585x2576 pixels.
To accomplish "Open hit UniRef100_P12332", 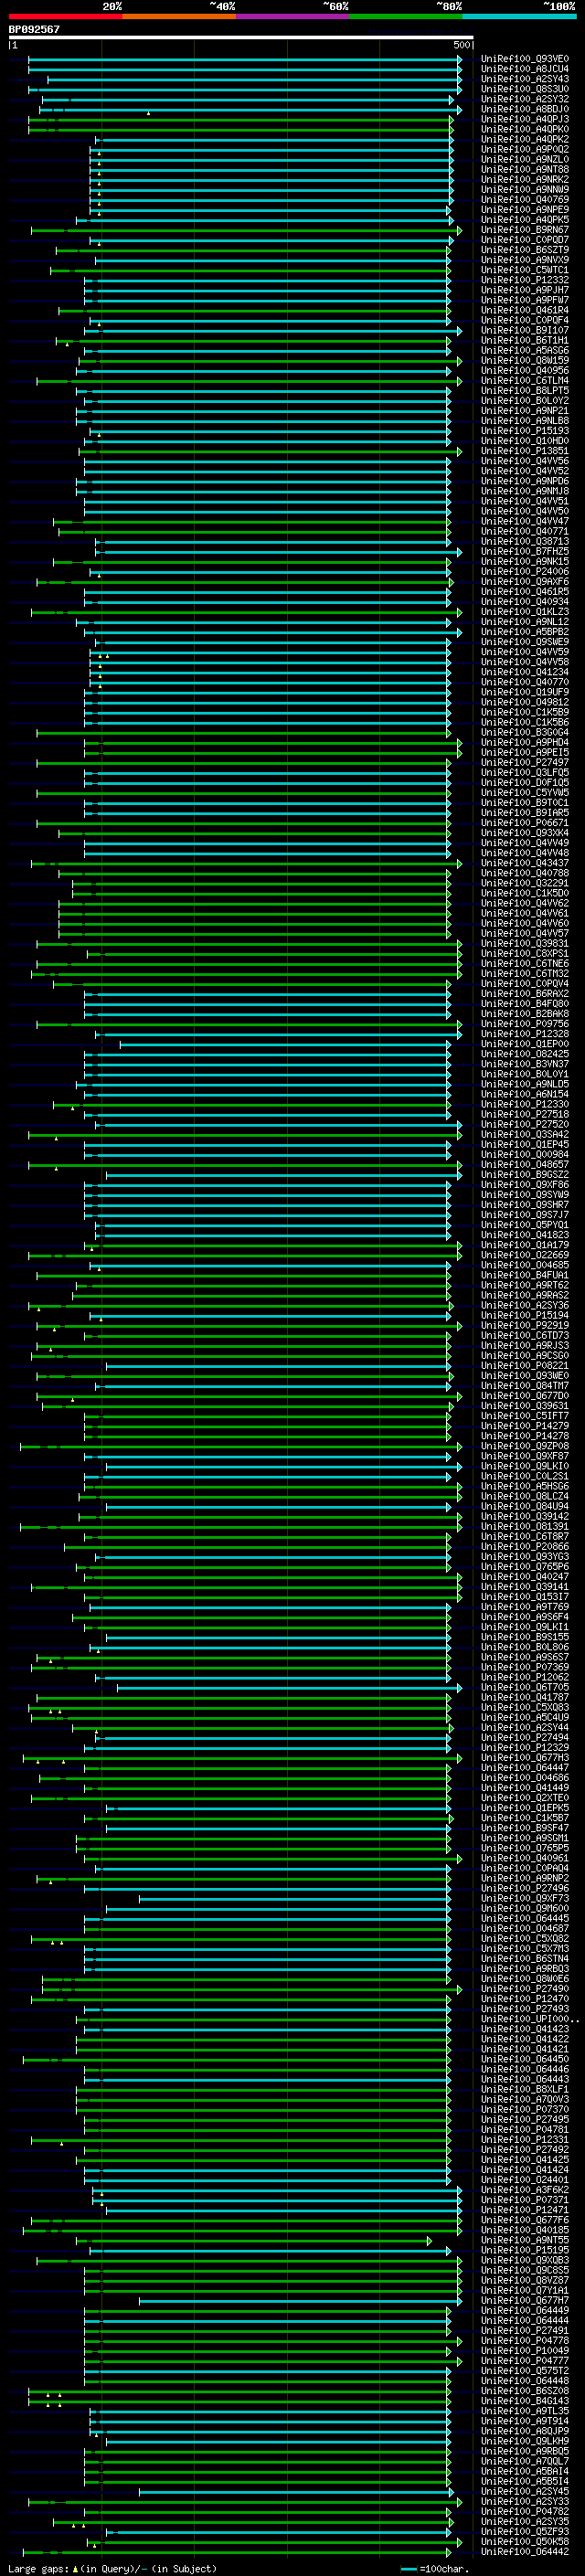I will pos(525,280).
